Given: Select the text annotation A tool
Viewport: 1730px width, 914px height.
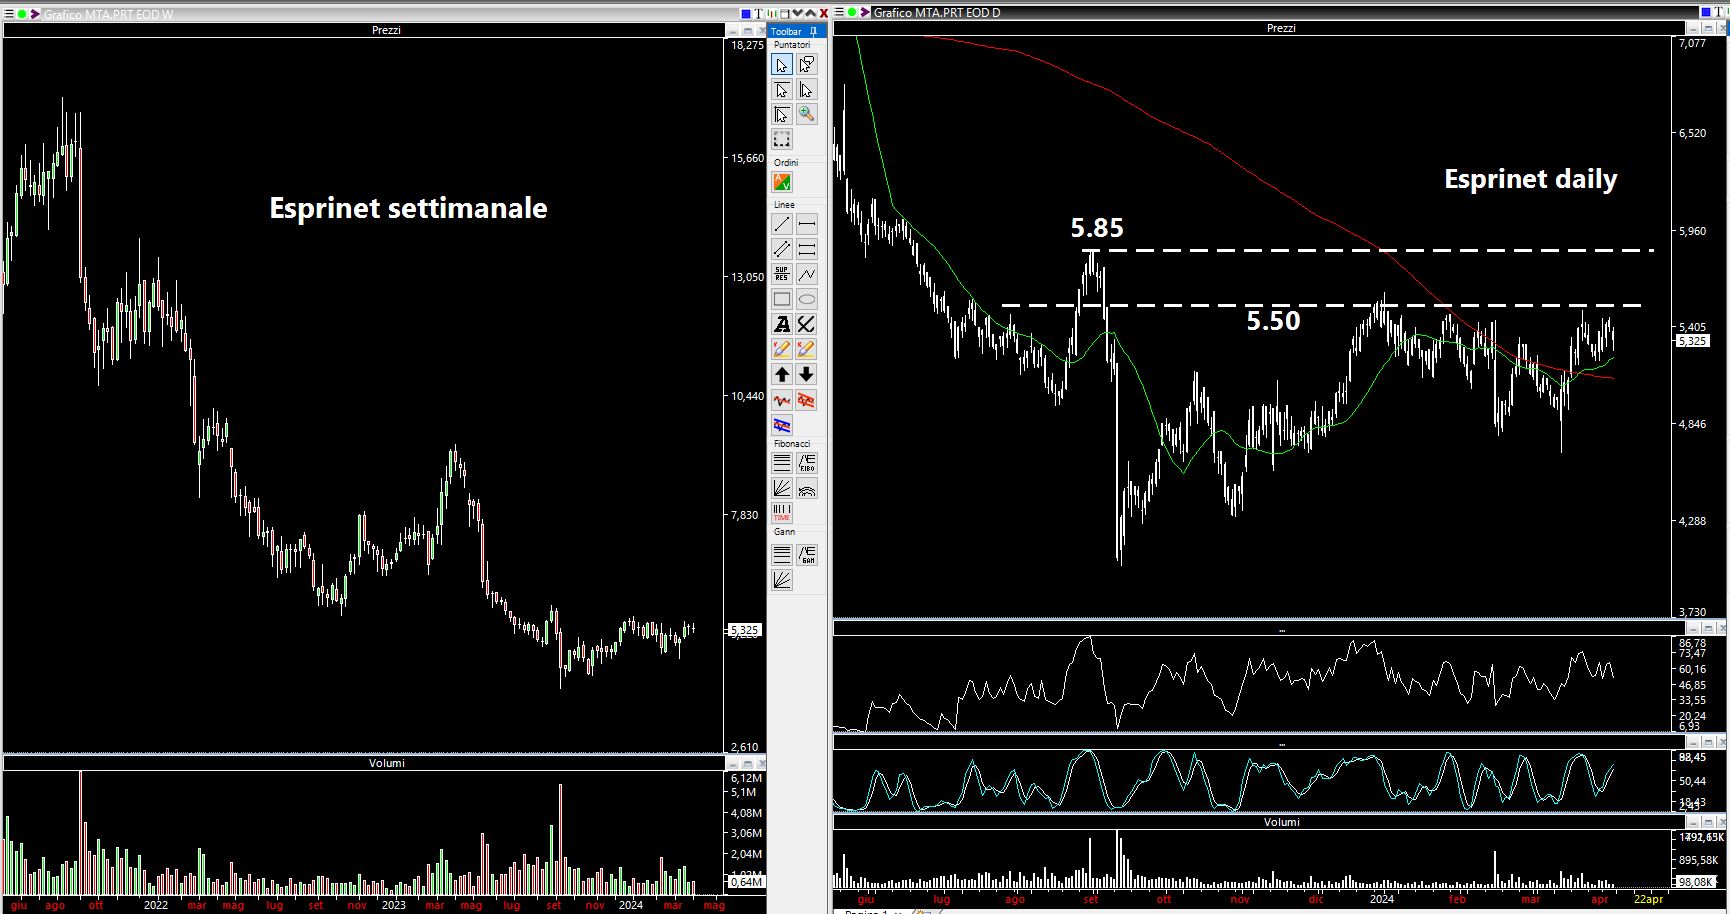Looking at the screenshot, I should (x=782, y=324).
